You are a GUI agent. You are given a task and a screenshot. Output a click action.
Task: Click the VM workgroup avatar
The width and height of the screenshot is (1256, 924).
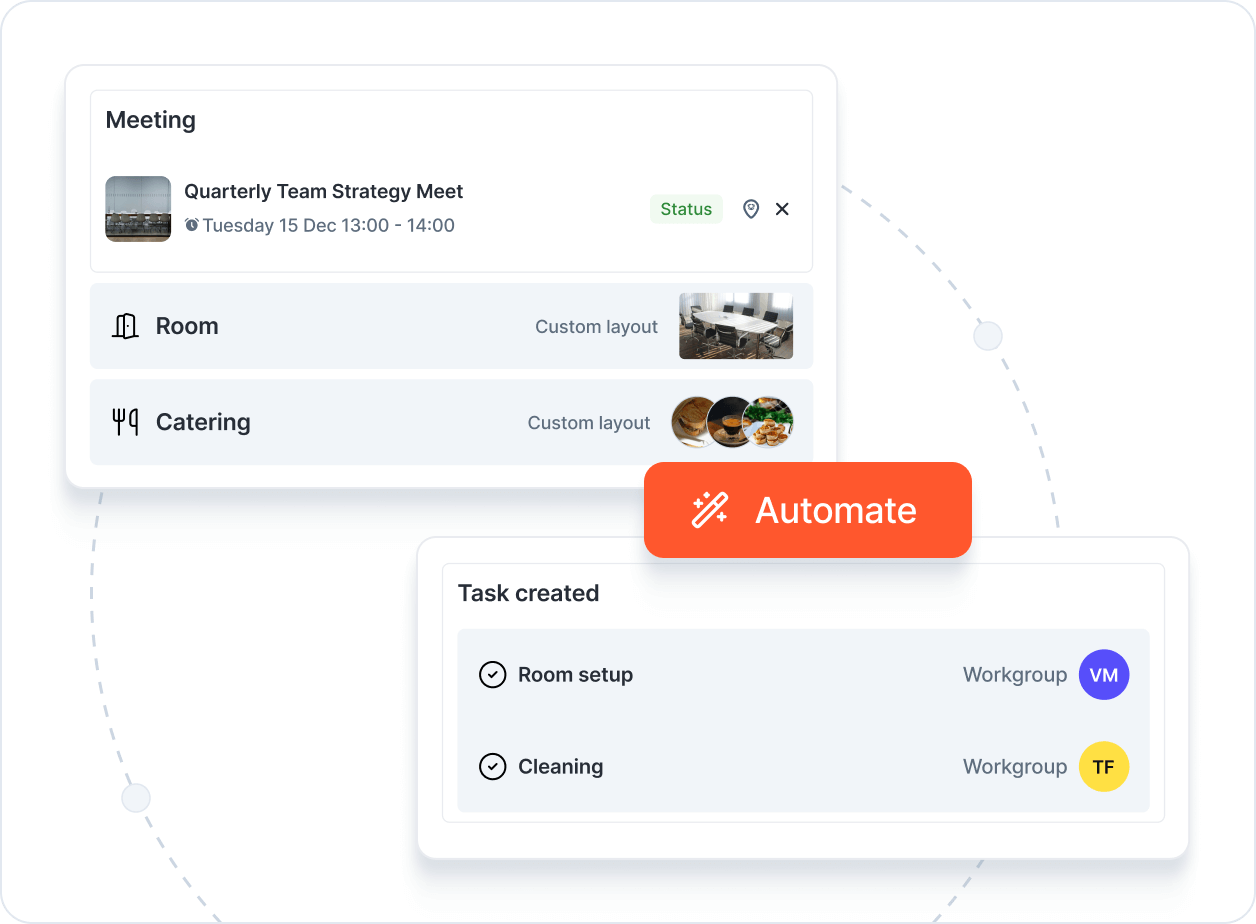1103,675
